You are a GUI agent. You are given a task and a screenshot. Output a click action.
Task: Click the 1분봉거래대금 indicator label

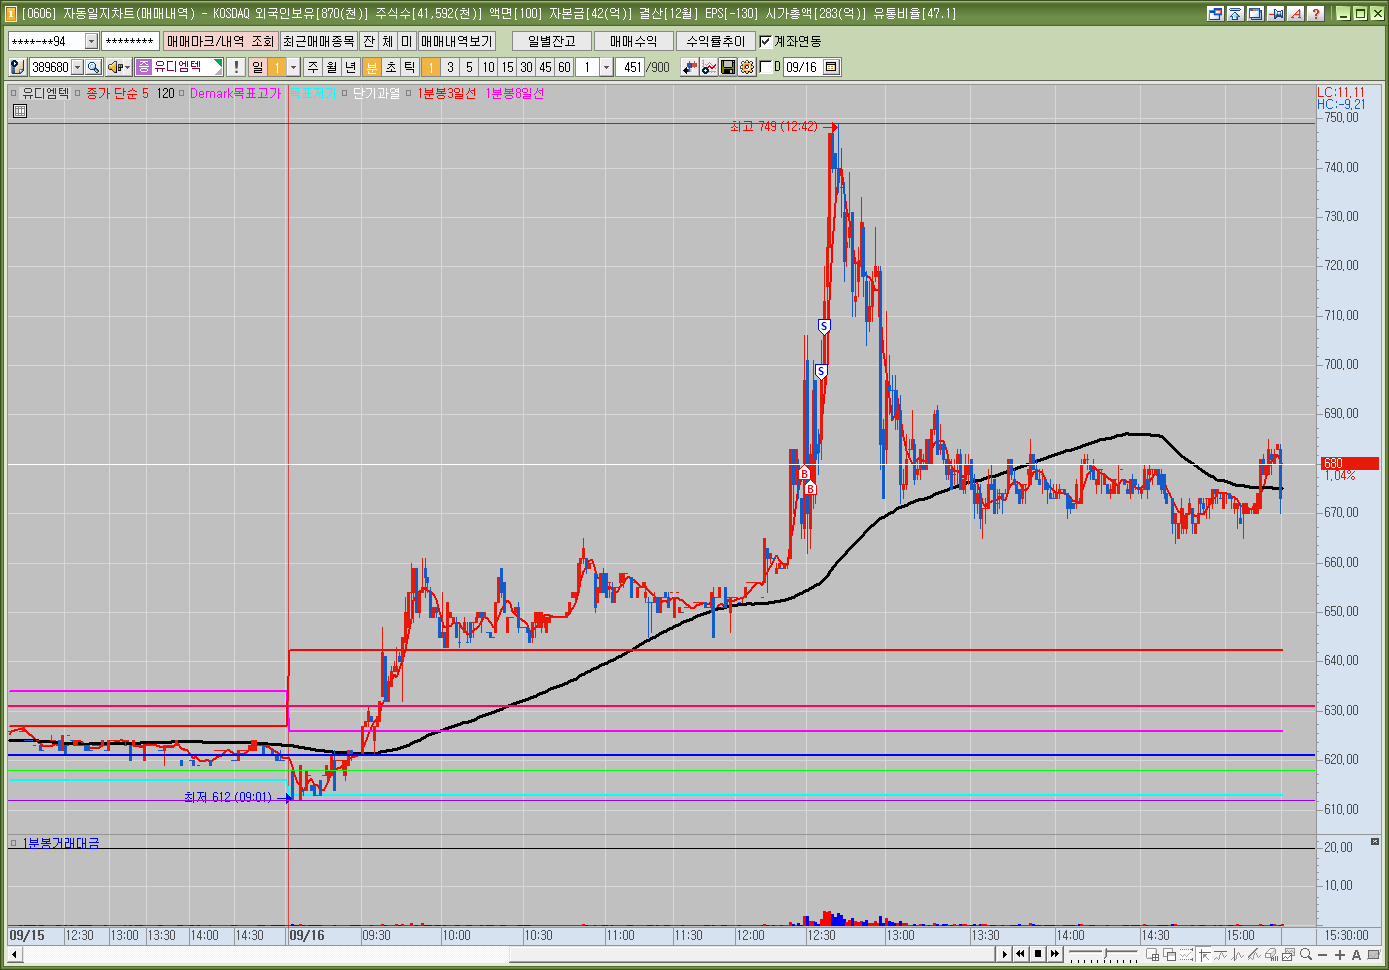(x=61, y=843)
